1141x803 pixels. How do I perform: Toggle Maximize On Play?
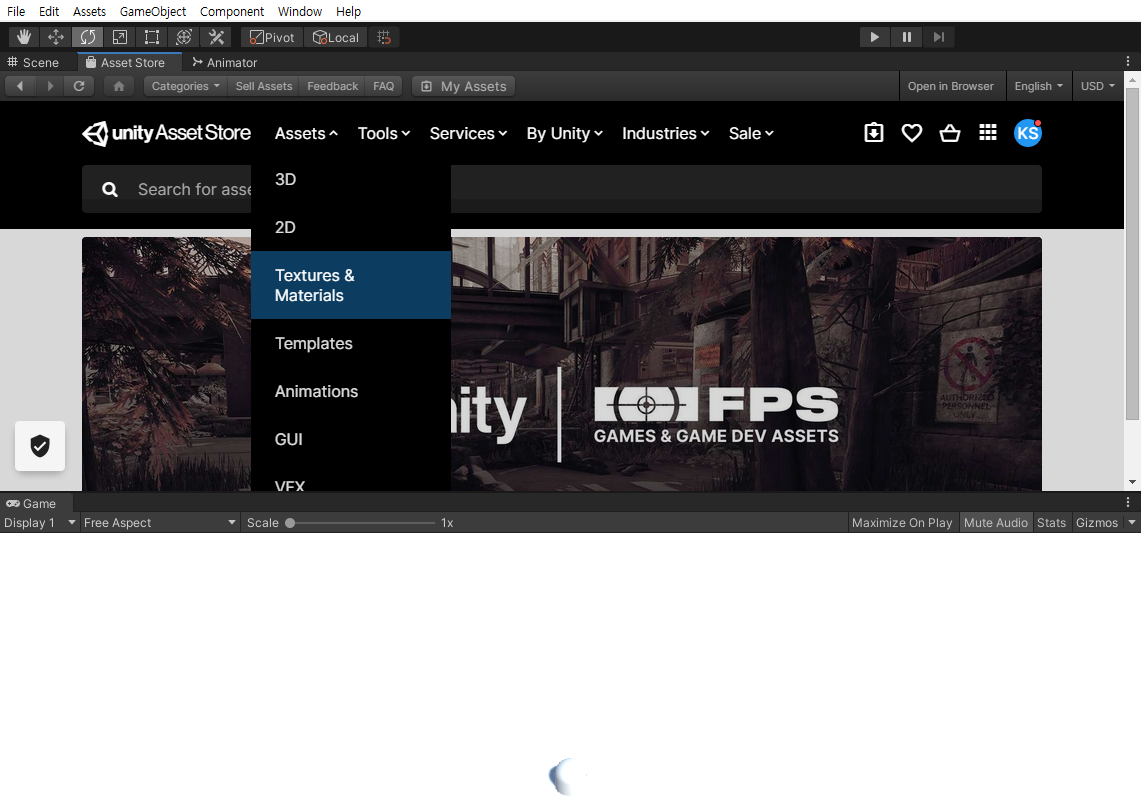(902, 522)
